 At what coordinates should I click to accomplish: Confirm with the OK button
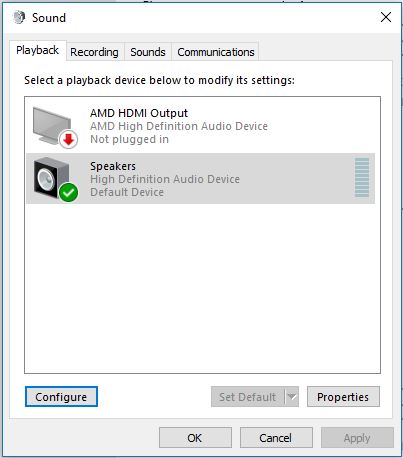tap(195, 438)
